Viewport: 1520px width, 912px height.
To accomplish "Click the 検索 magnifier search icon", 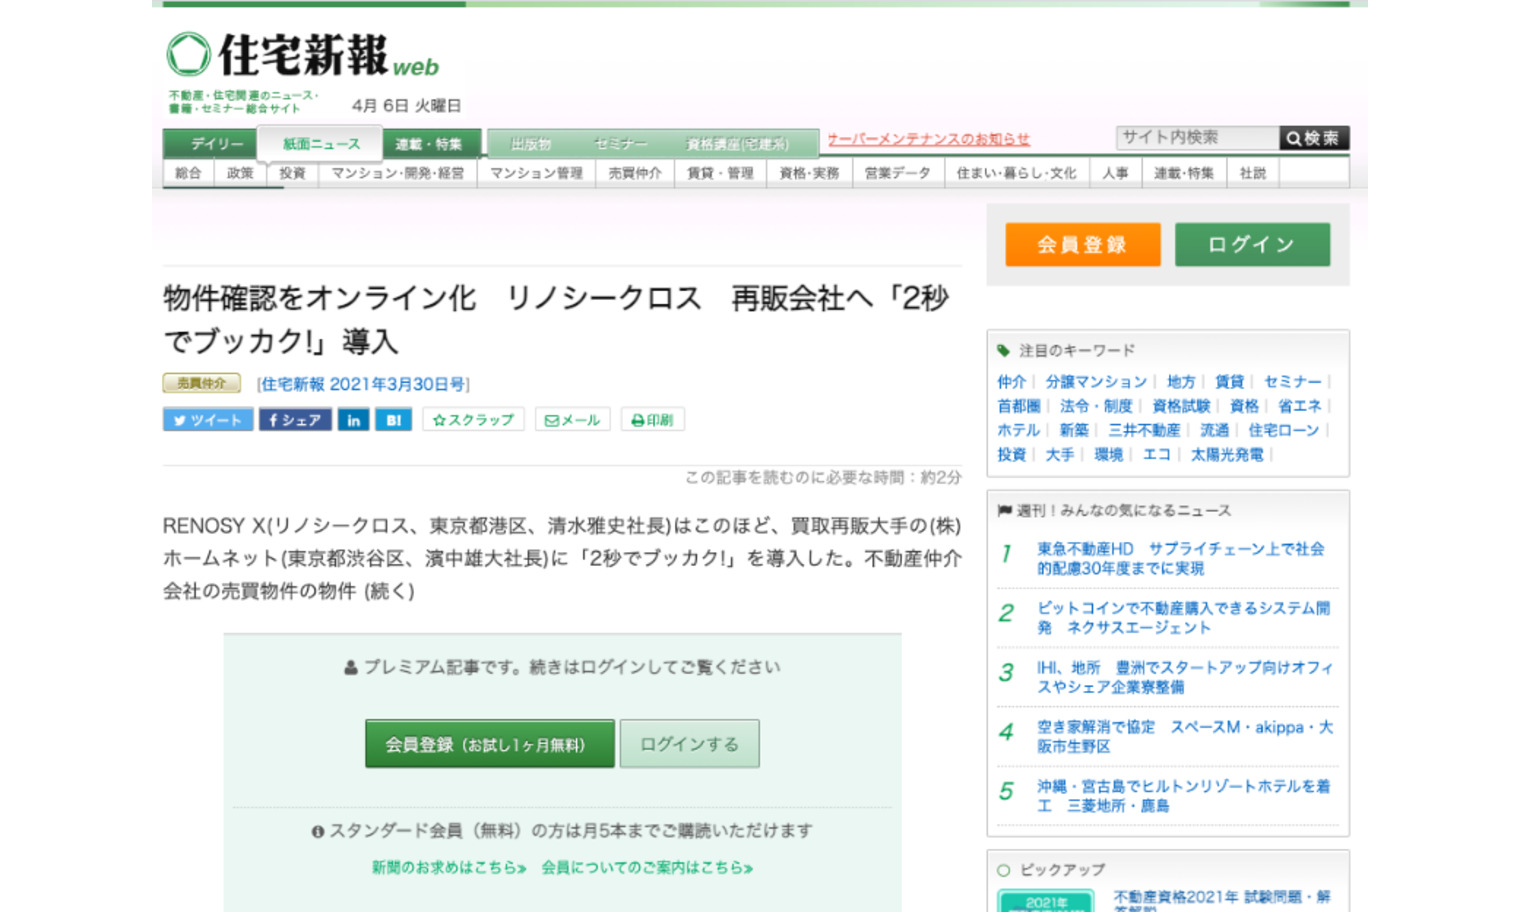I will coord(1314,137).
